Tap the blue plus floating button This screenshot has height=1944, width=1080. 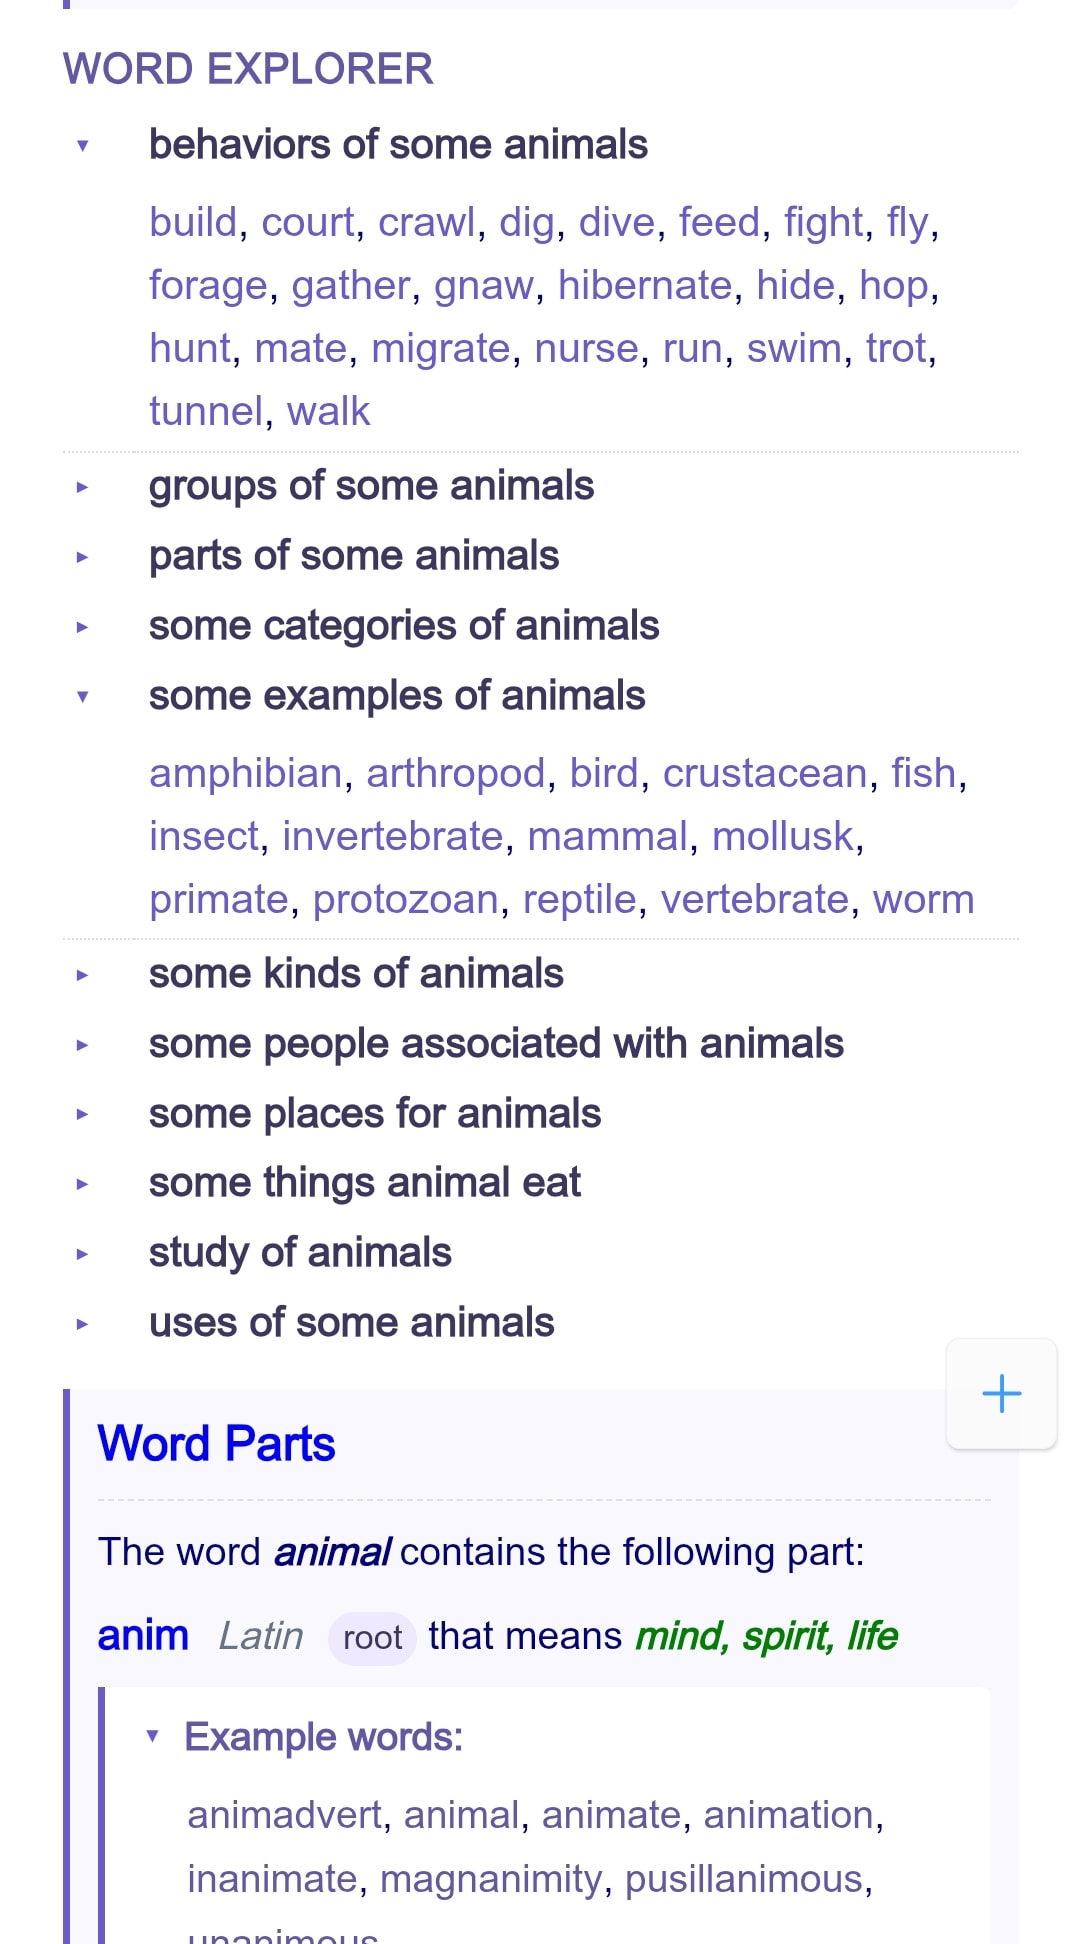tap(1001, 1393)
